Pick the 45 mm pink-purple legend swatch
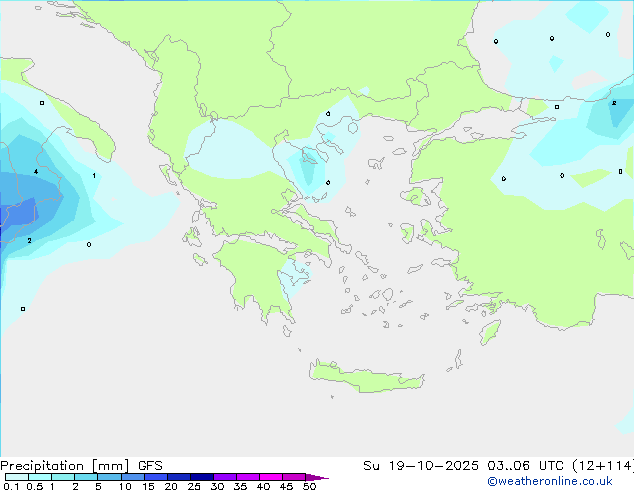The image size is (634, 490). (x=294, y=477)
